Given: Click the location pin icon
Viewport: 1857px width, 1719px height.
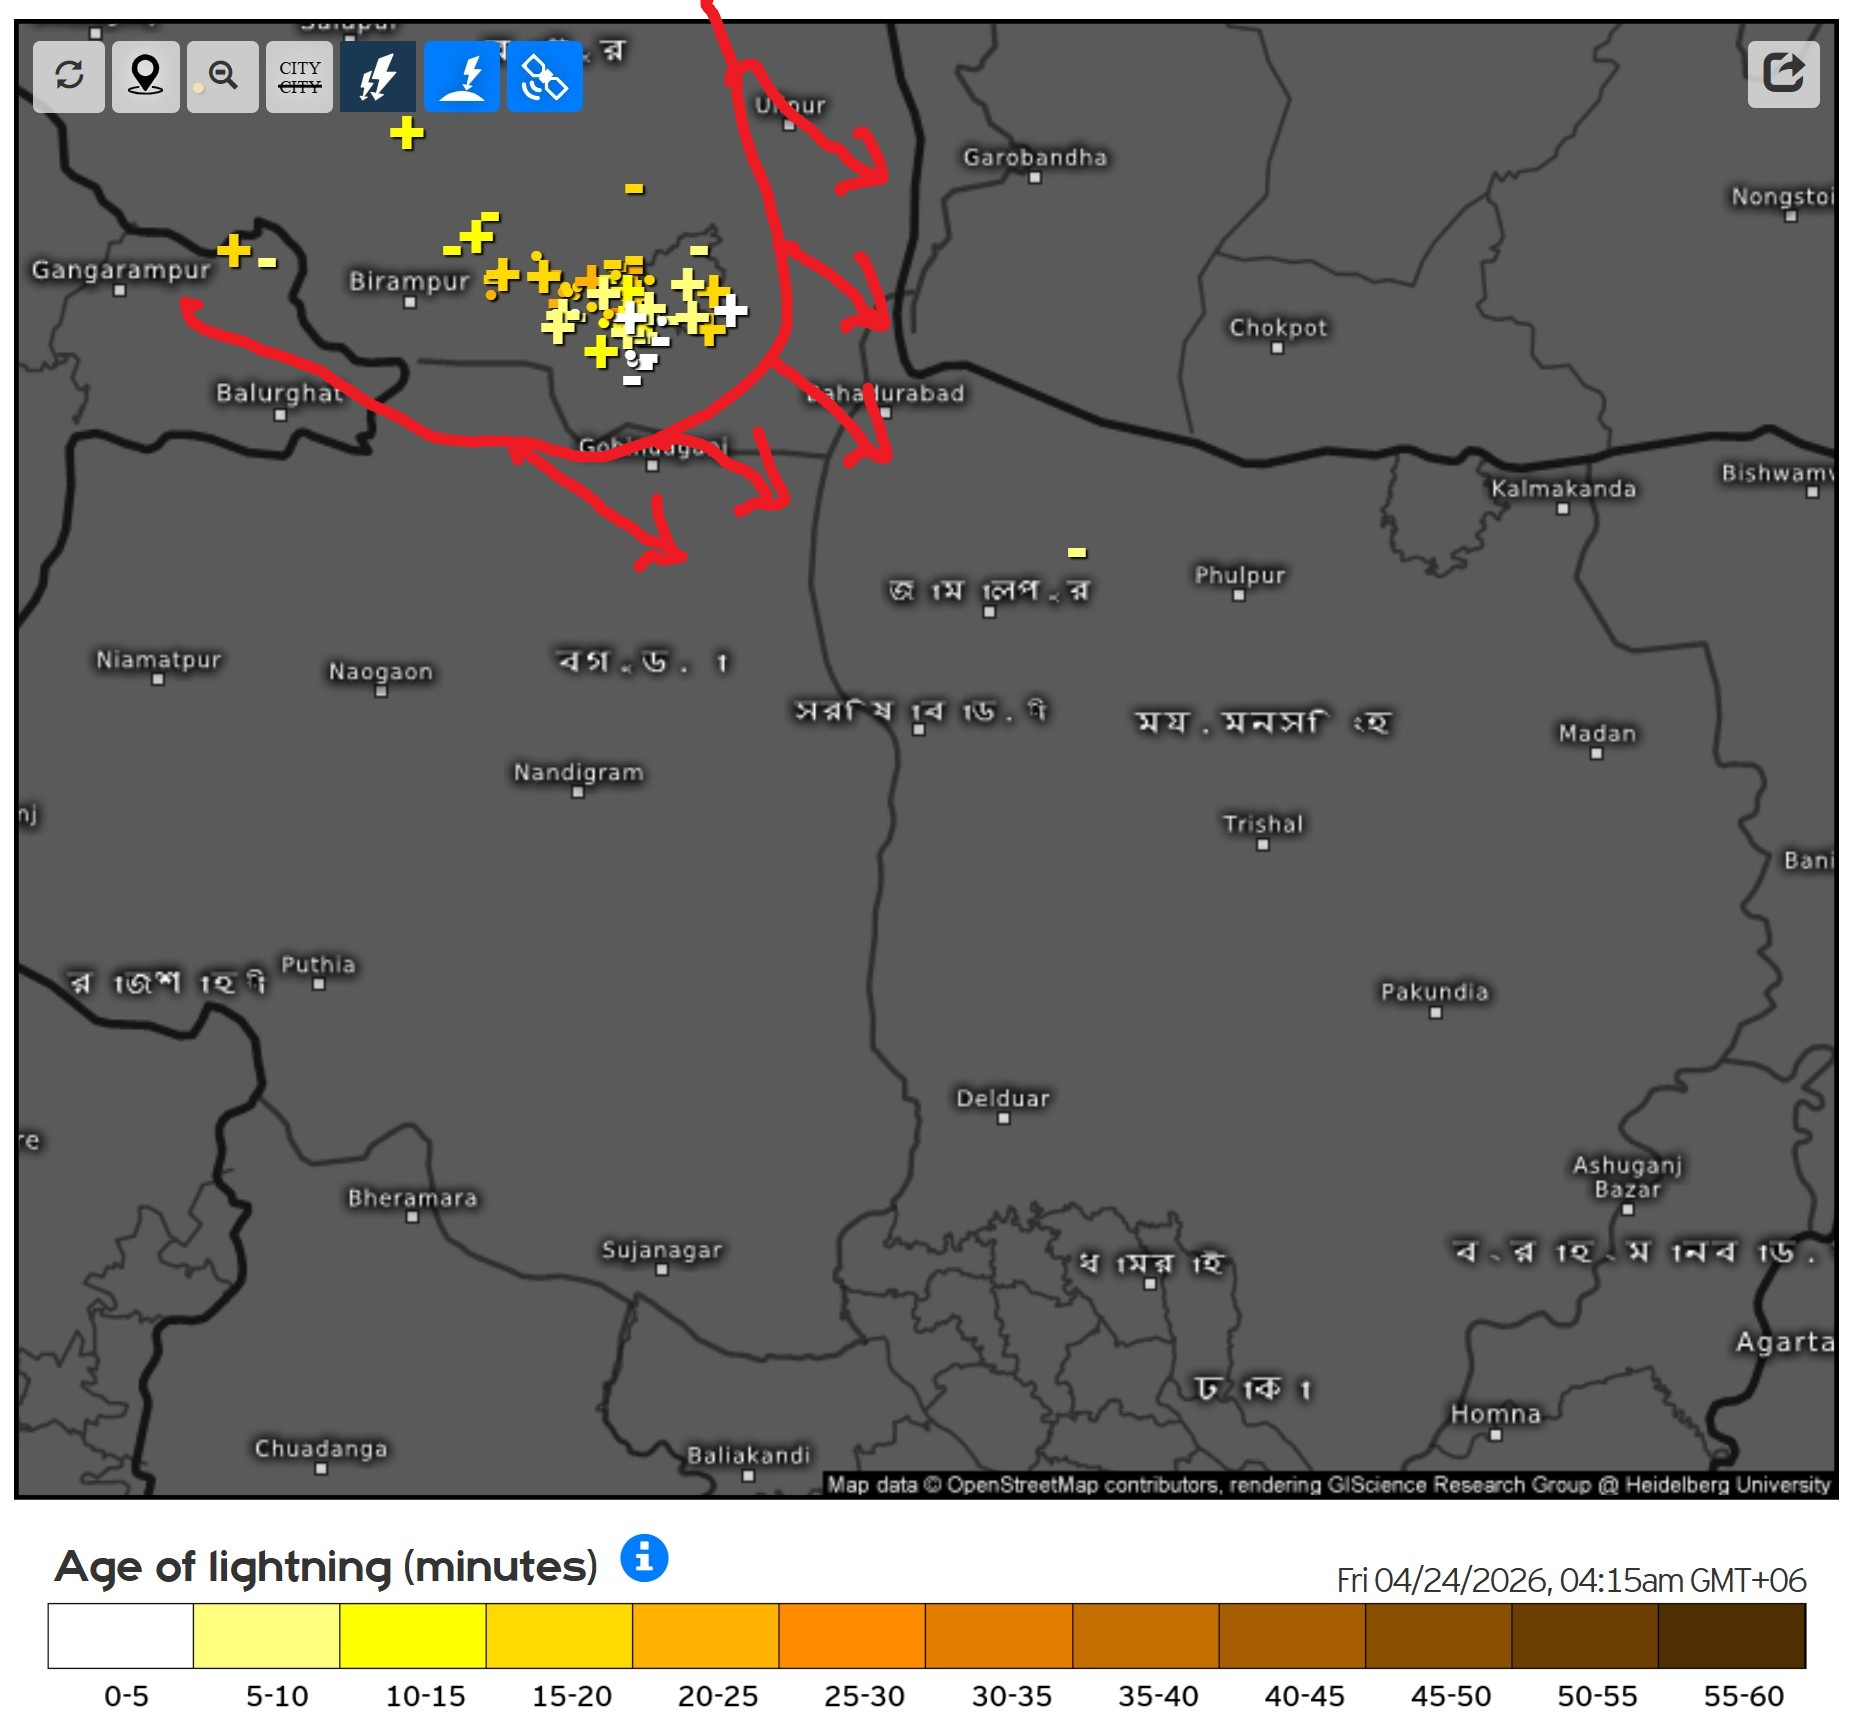Looking at the screenshot, I should click(146, 76).
